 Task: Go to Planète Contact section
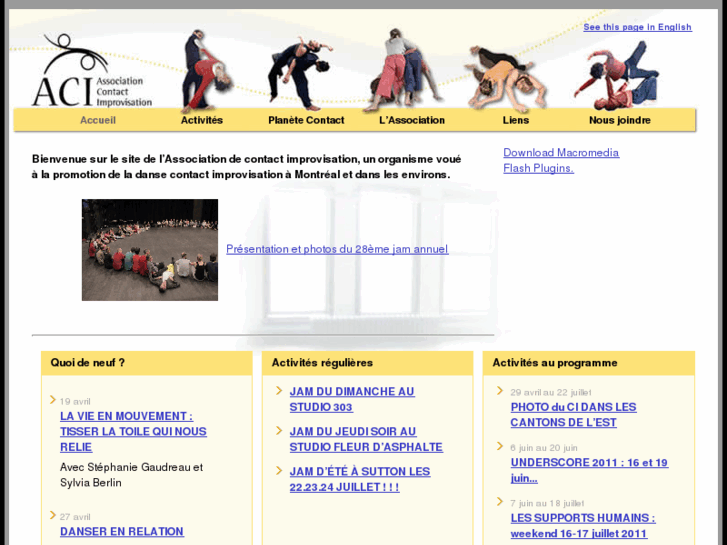click(306, 120)
